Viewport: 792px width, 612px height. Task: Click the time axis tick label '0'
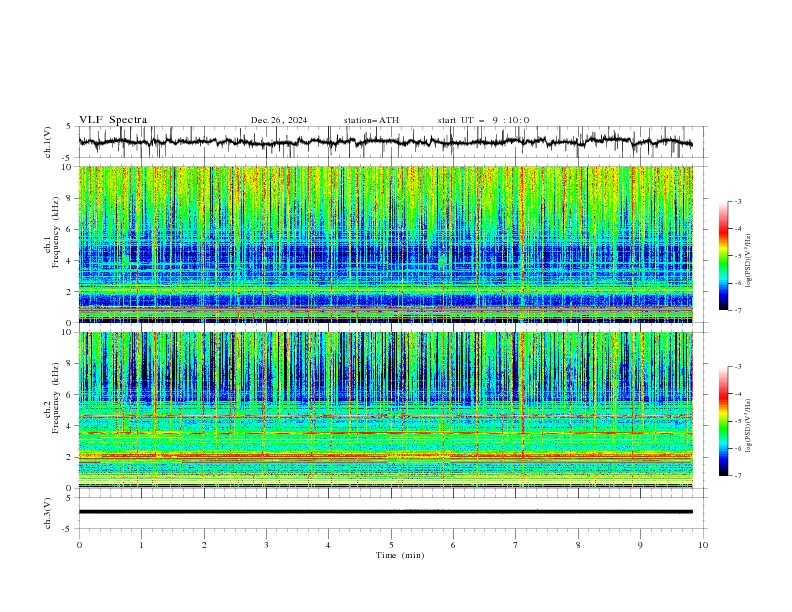coord(79,545)
